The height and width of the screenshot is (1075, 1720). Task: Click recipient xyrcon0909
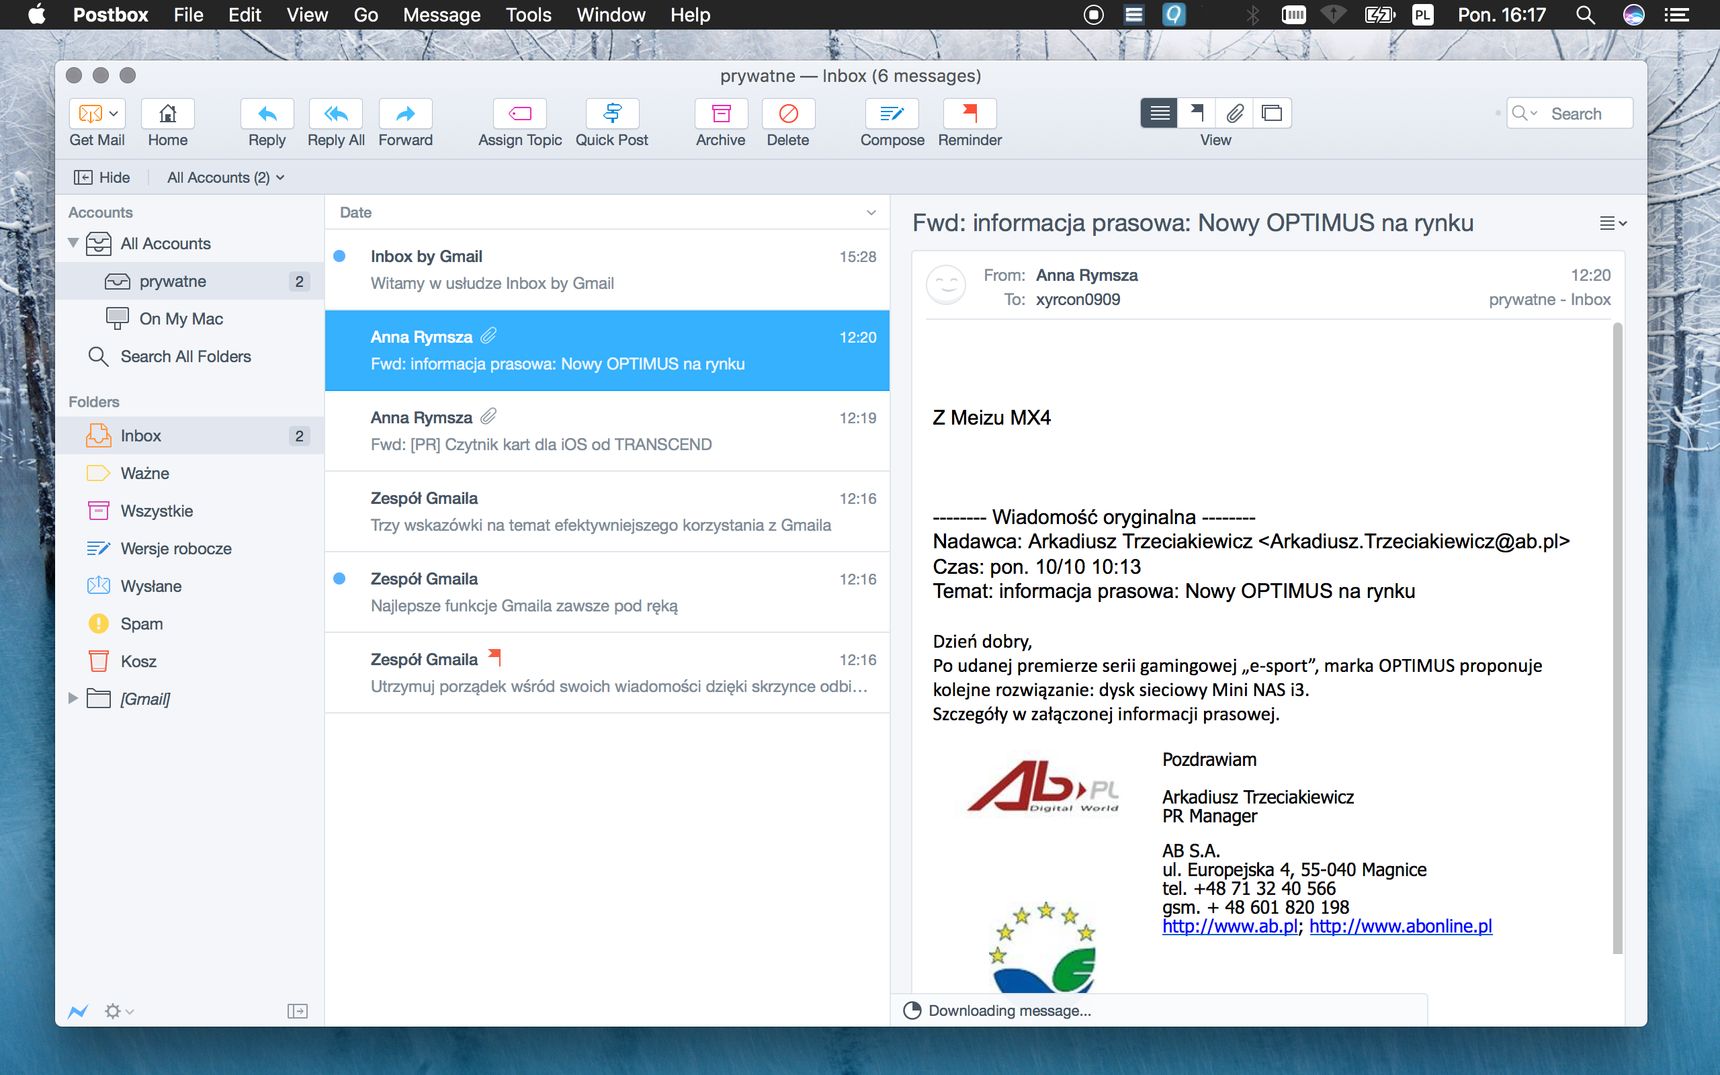click(1078, 299)
